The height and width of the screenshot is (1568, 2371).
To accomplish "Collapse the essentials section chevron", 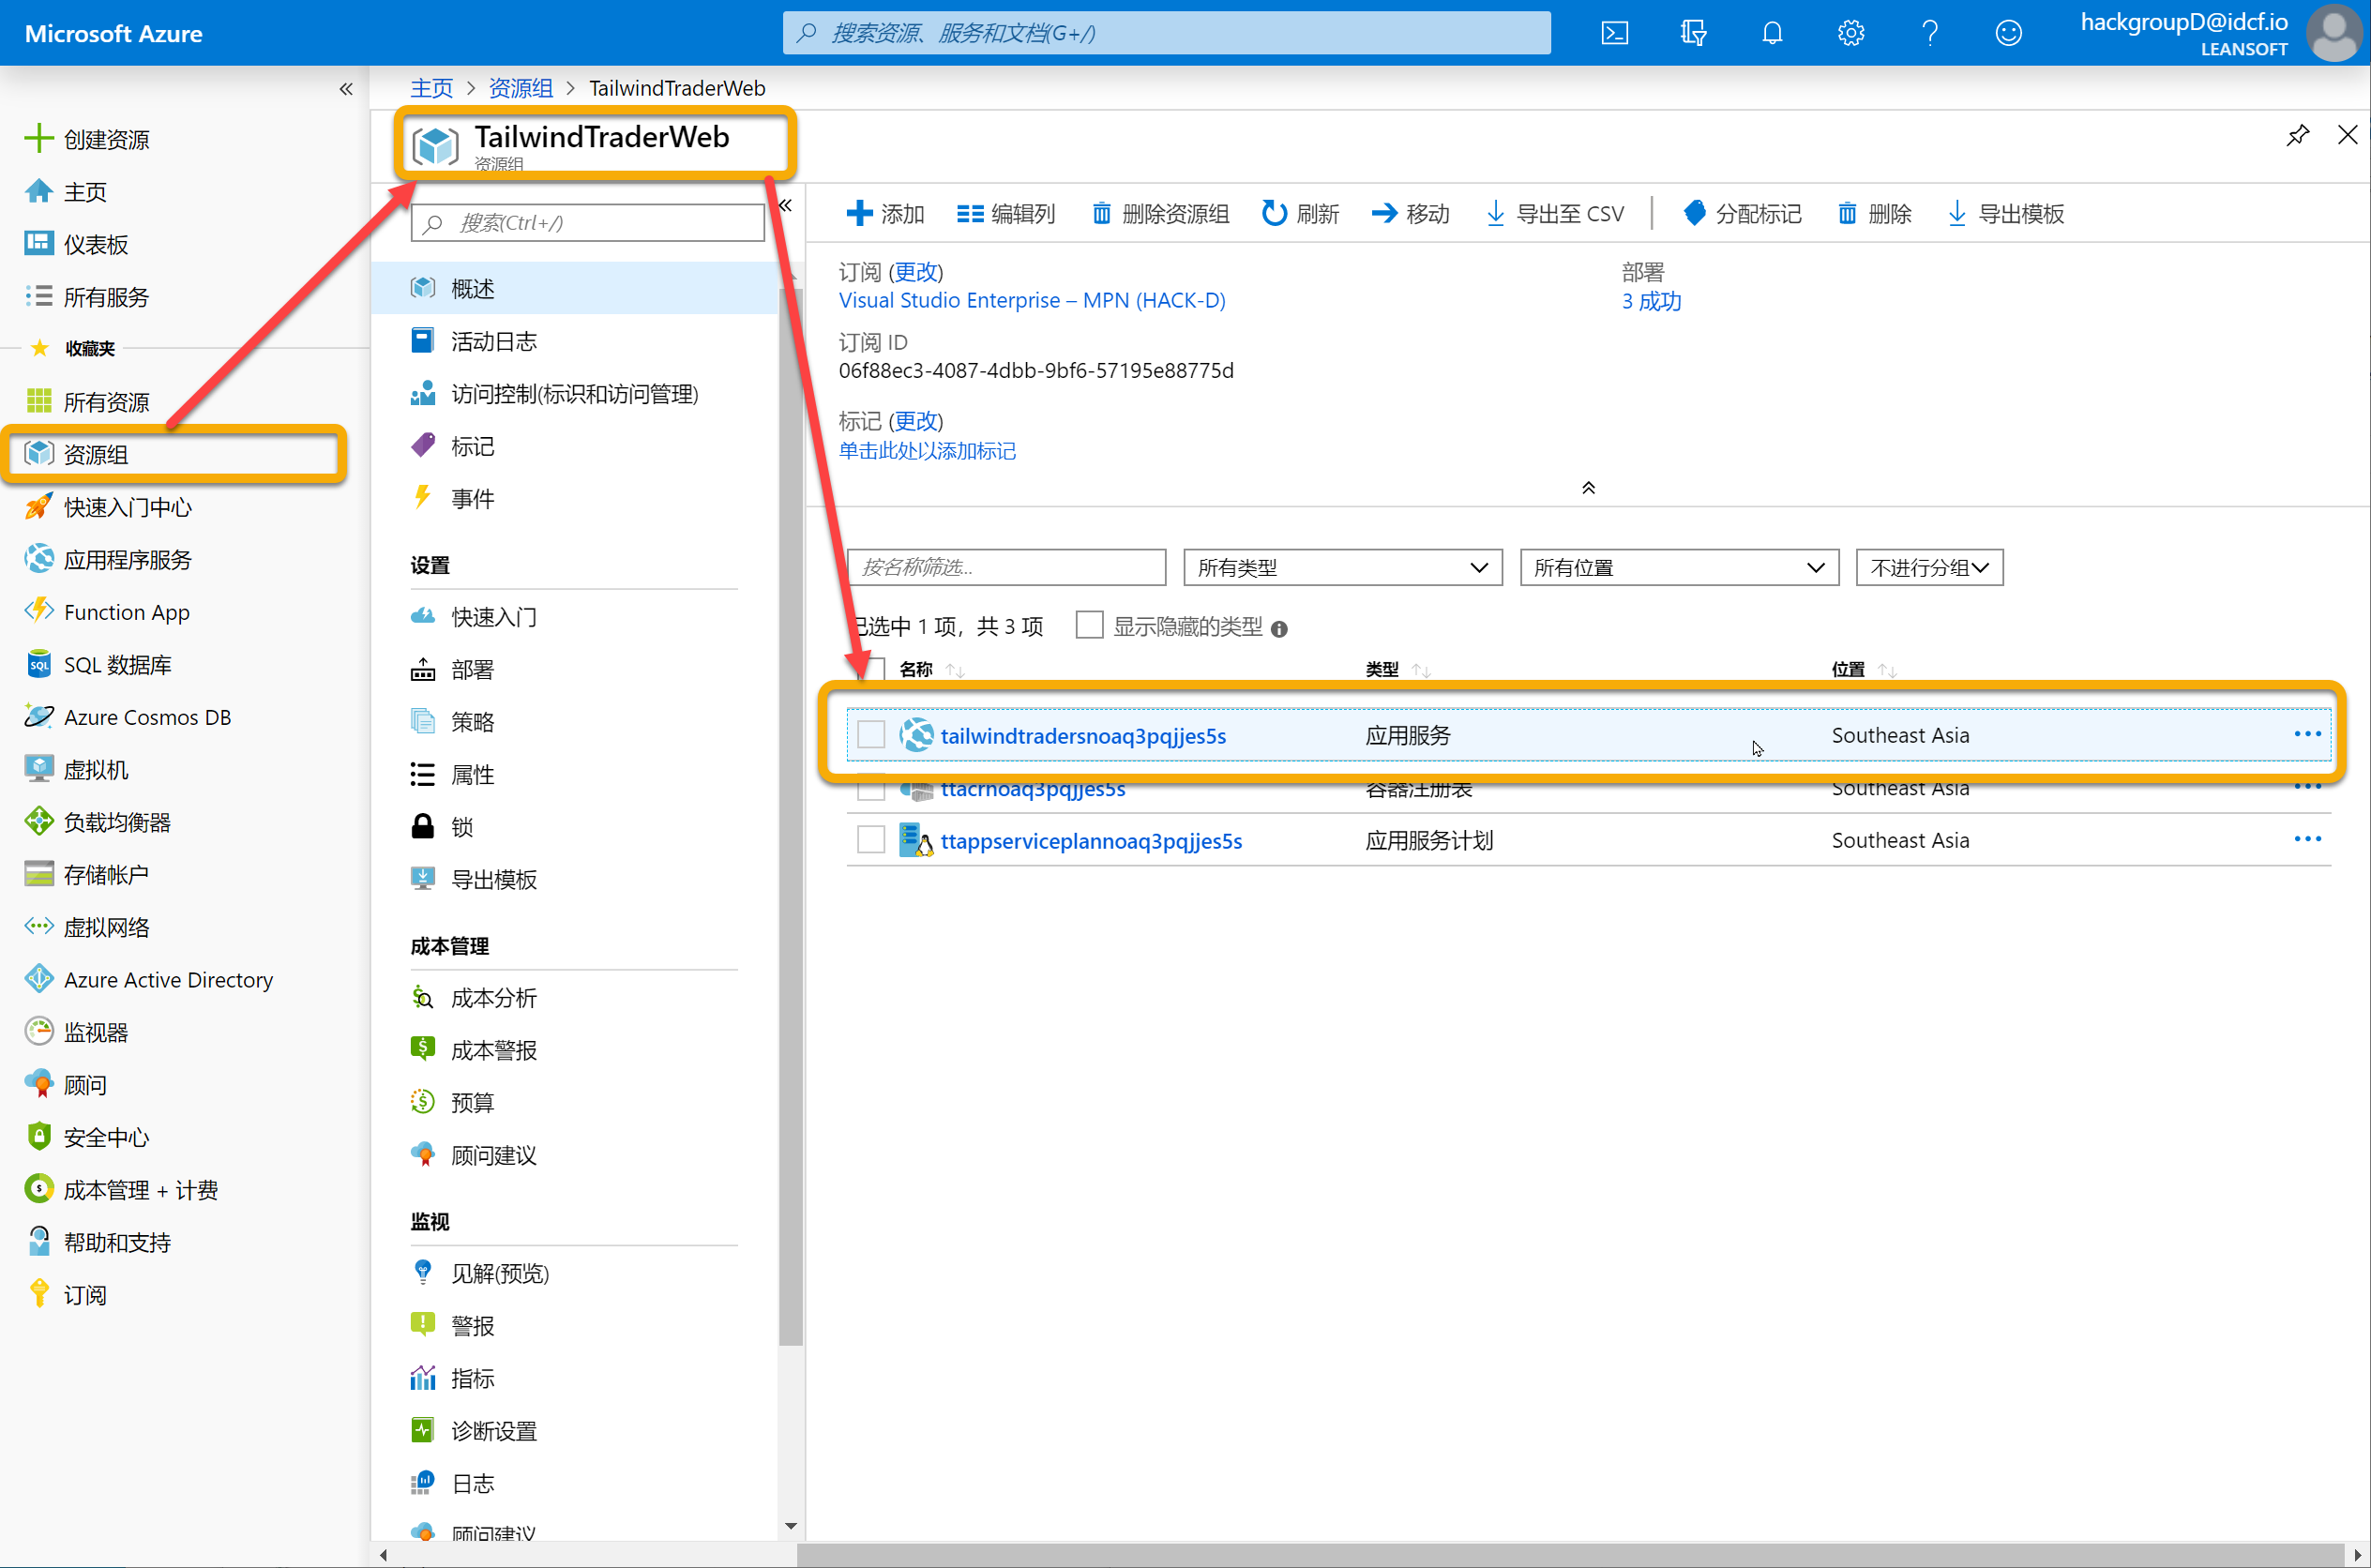I will [x=1588, y=488].
